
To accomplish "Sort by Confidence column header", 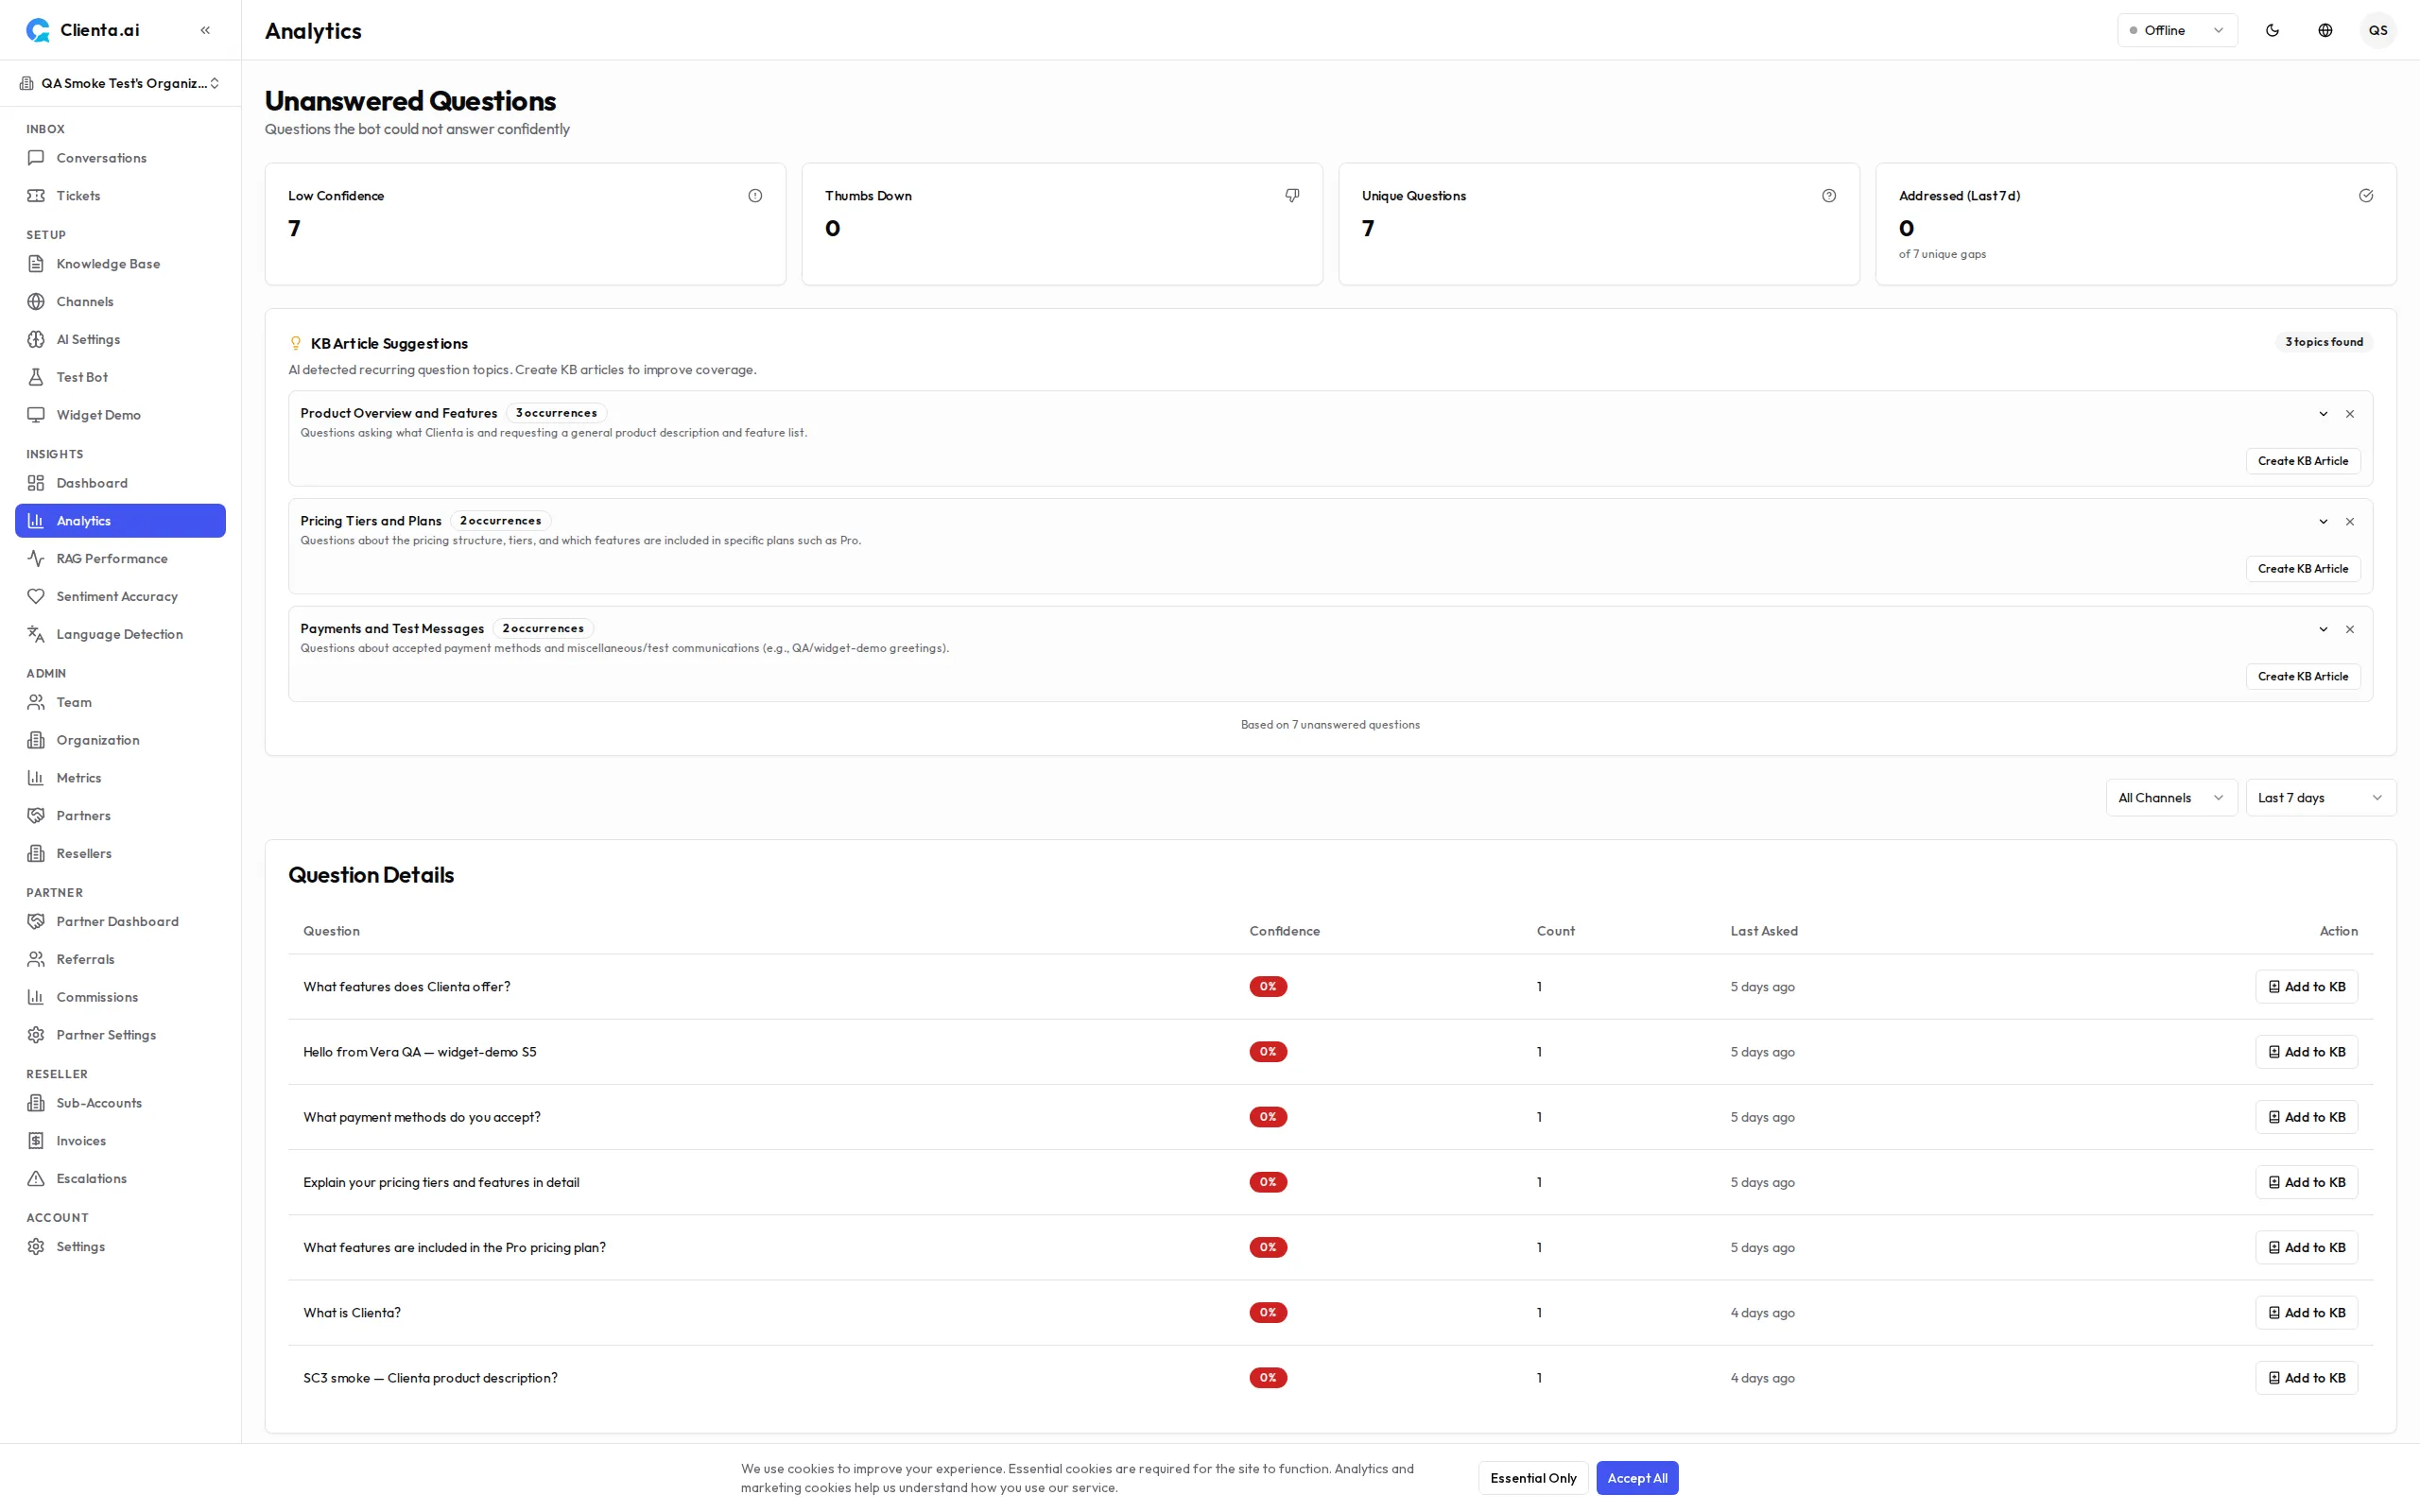I will tap(1284, 931).
